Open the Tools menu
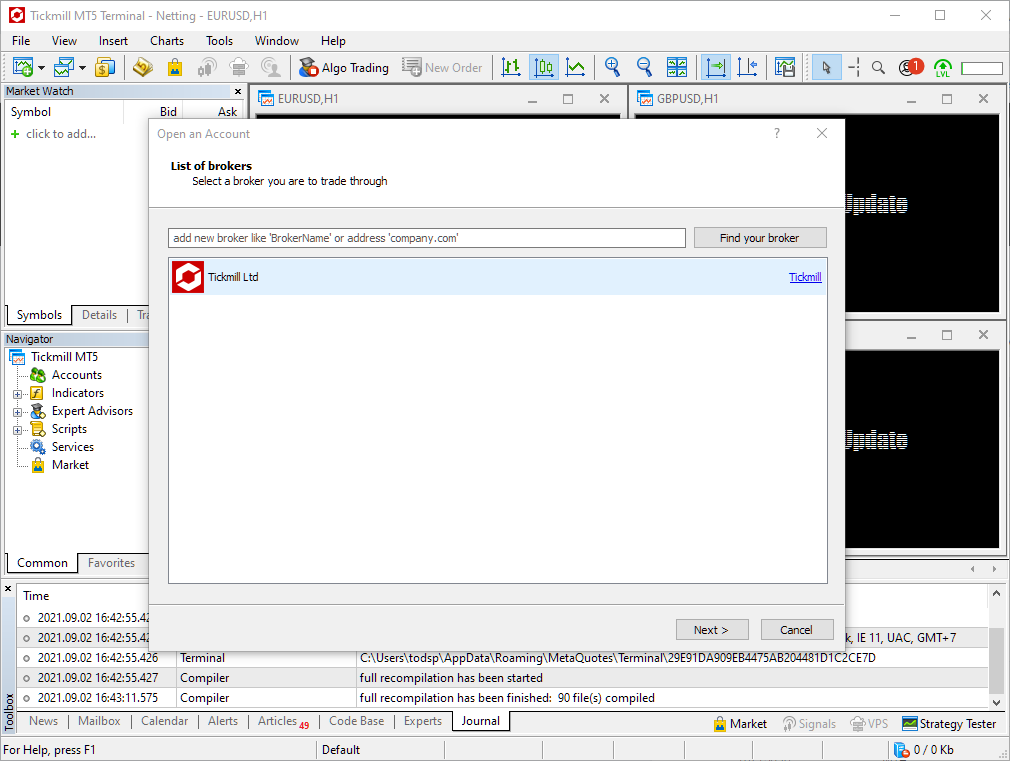Viewport: 1010px width, 761px height. (x=219, y=41)
